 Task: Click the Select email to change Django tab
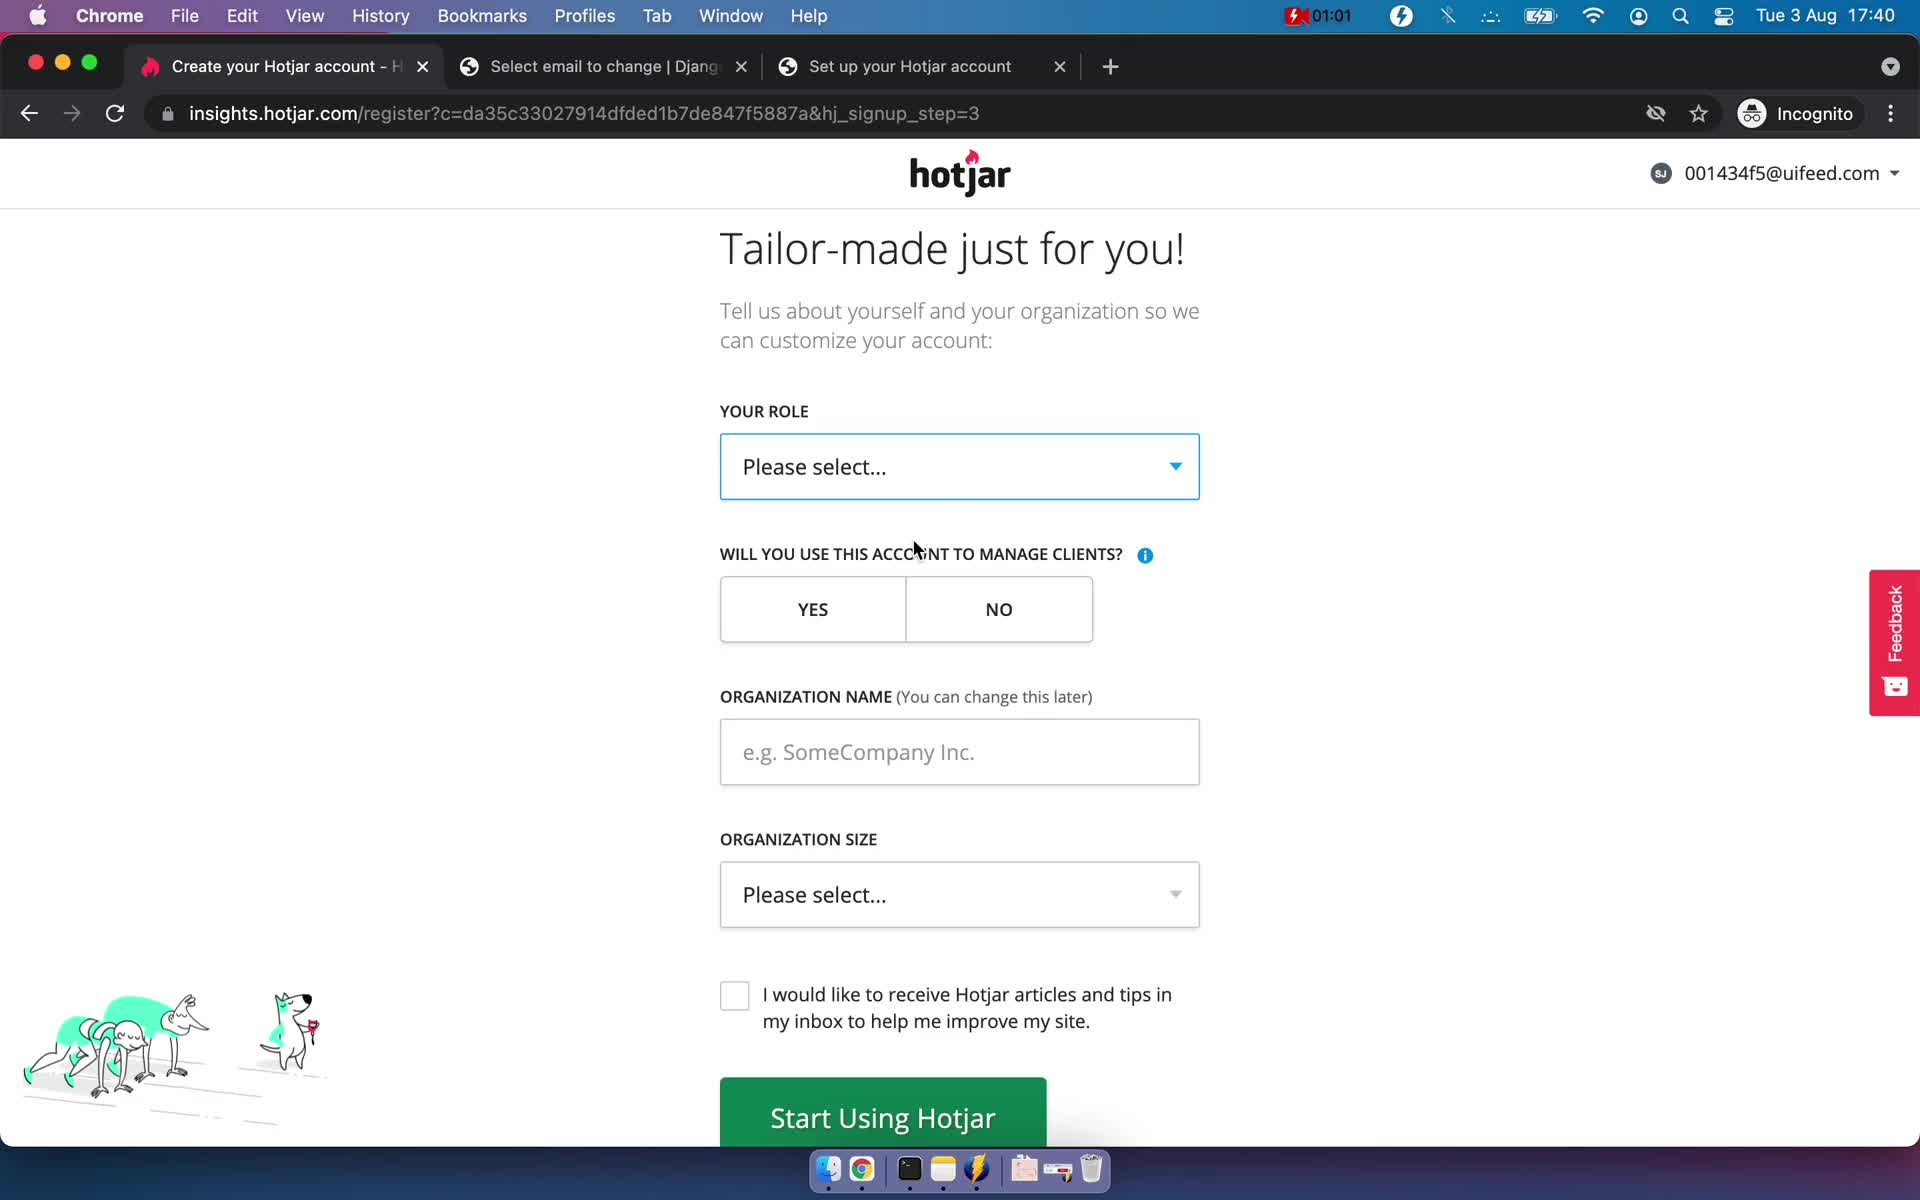point(605,65)
